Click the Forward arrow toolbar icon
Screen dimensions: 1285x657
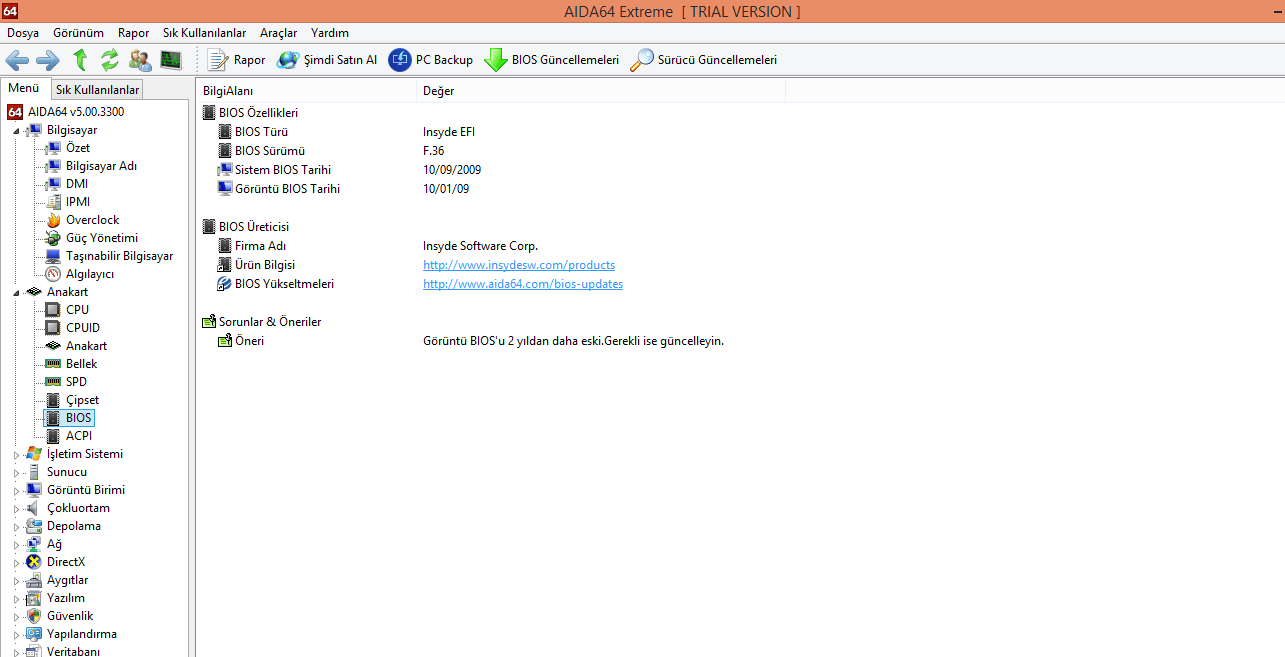pyautogui.click(x=48, y=60)
